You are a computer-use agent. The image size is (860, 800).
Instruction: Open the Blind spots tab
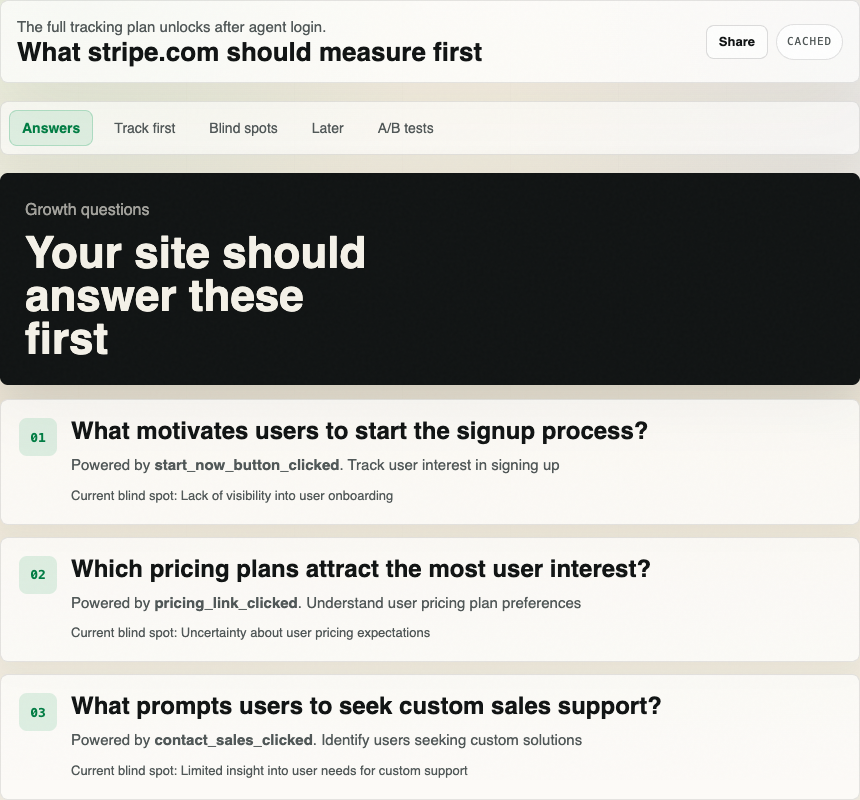point(242,128)
